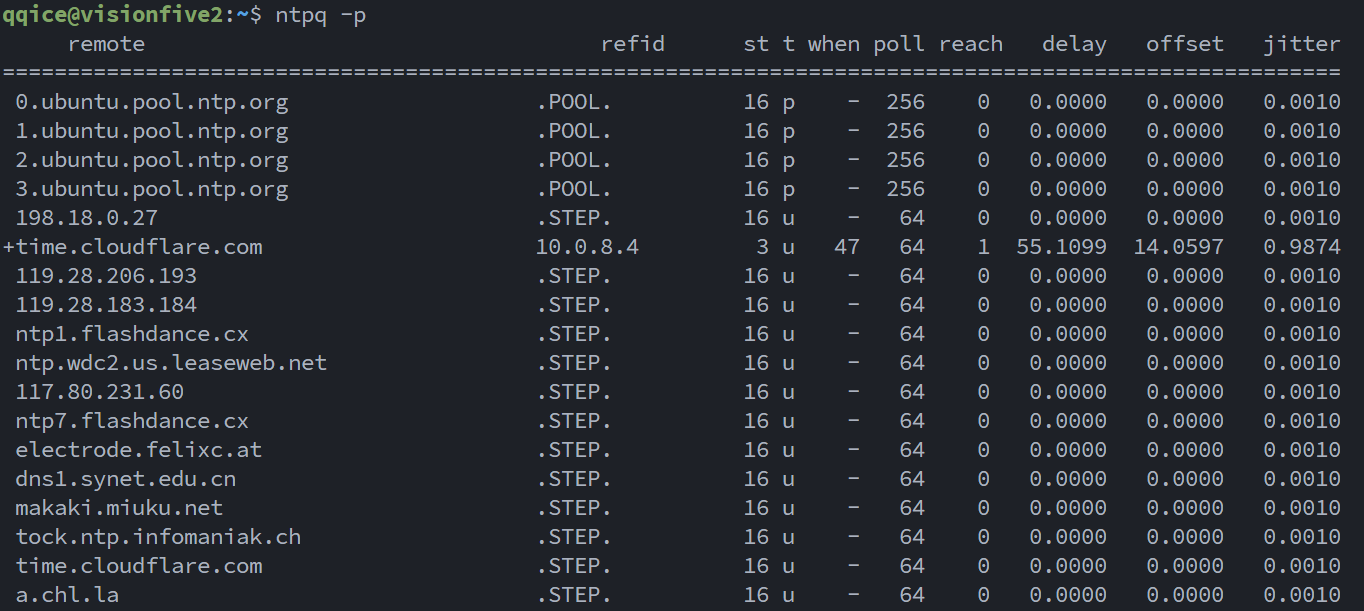Click the 117.80.231.60 remote address

(99, 392)
